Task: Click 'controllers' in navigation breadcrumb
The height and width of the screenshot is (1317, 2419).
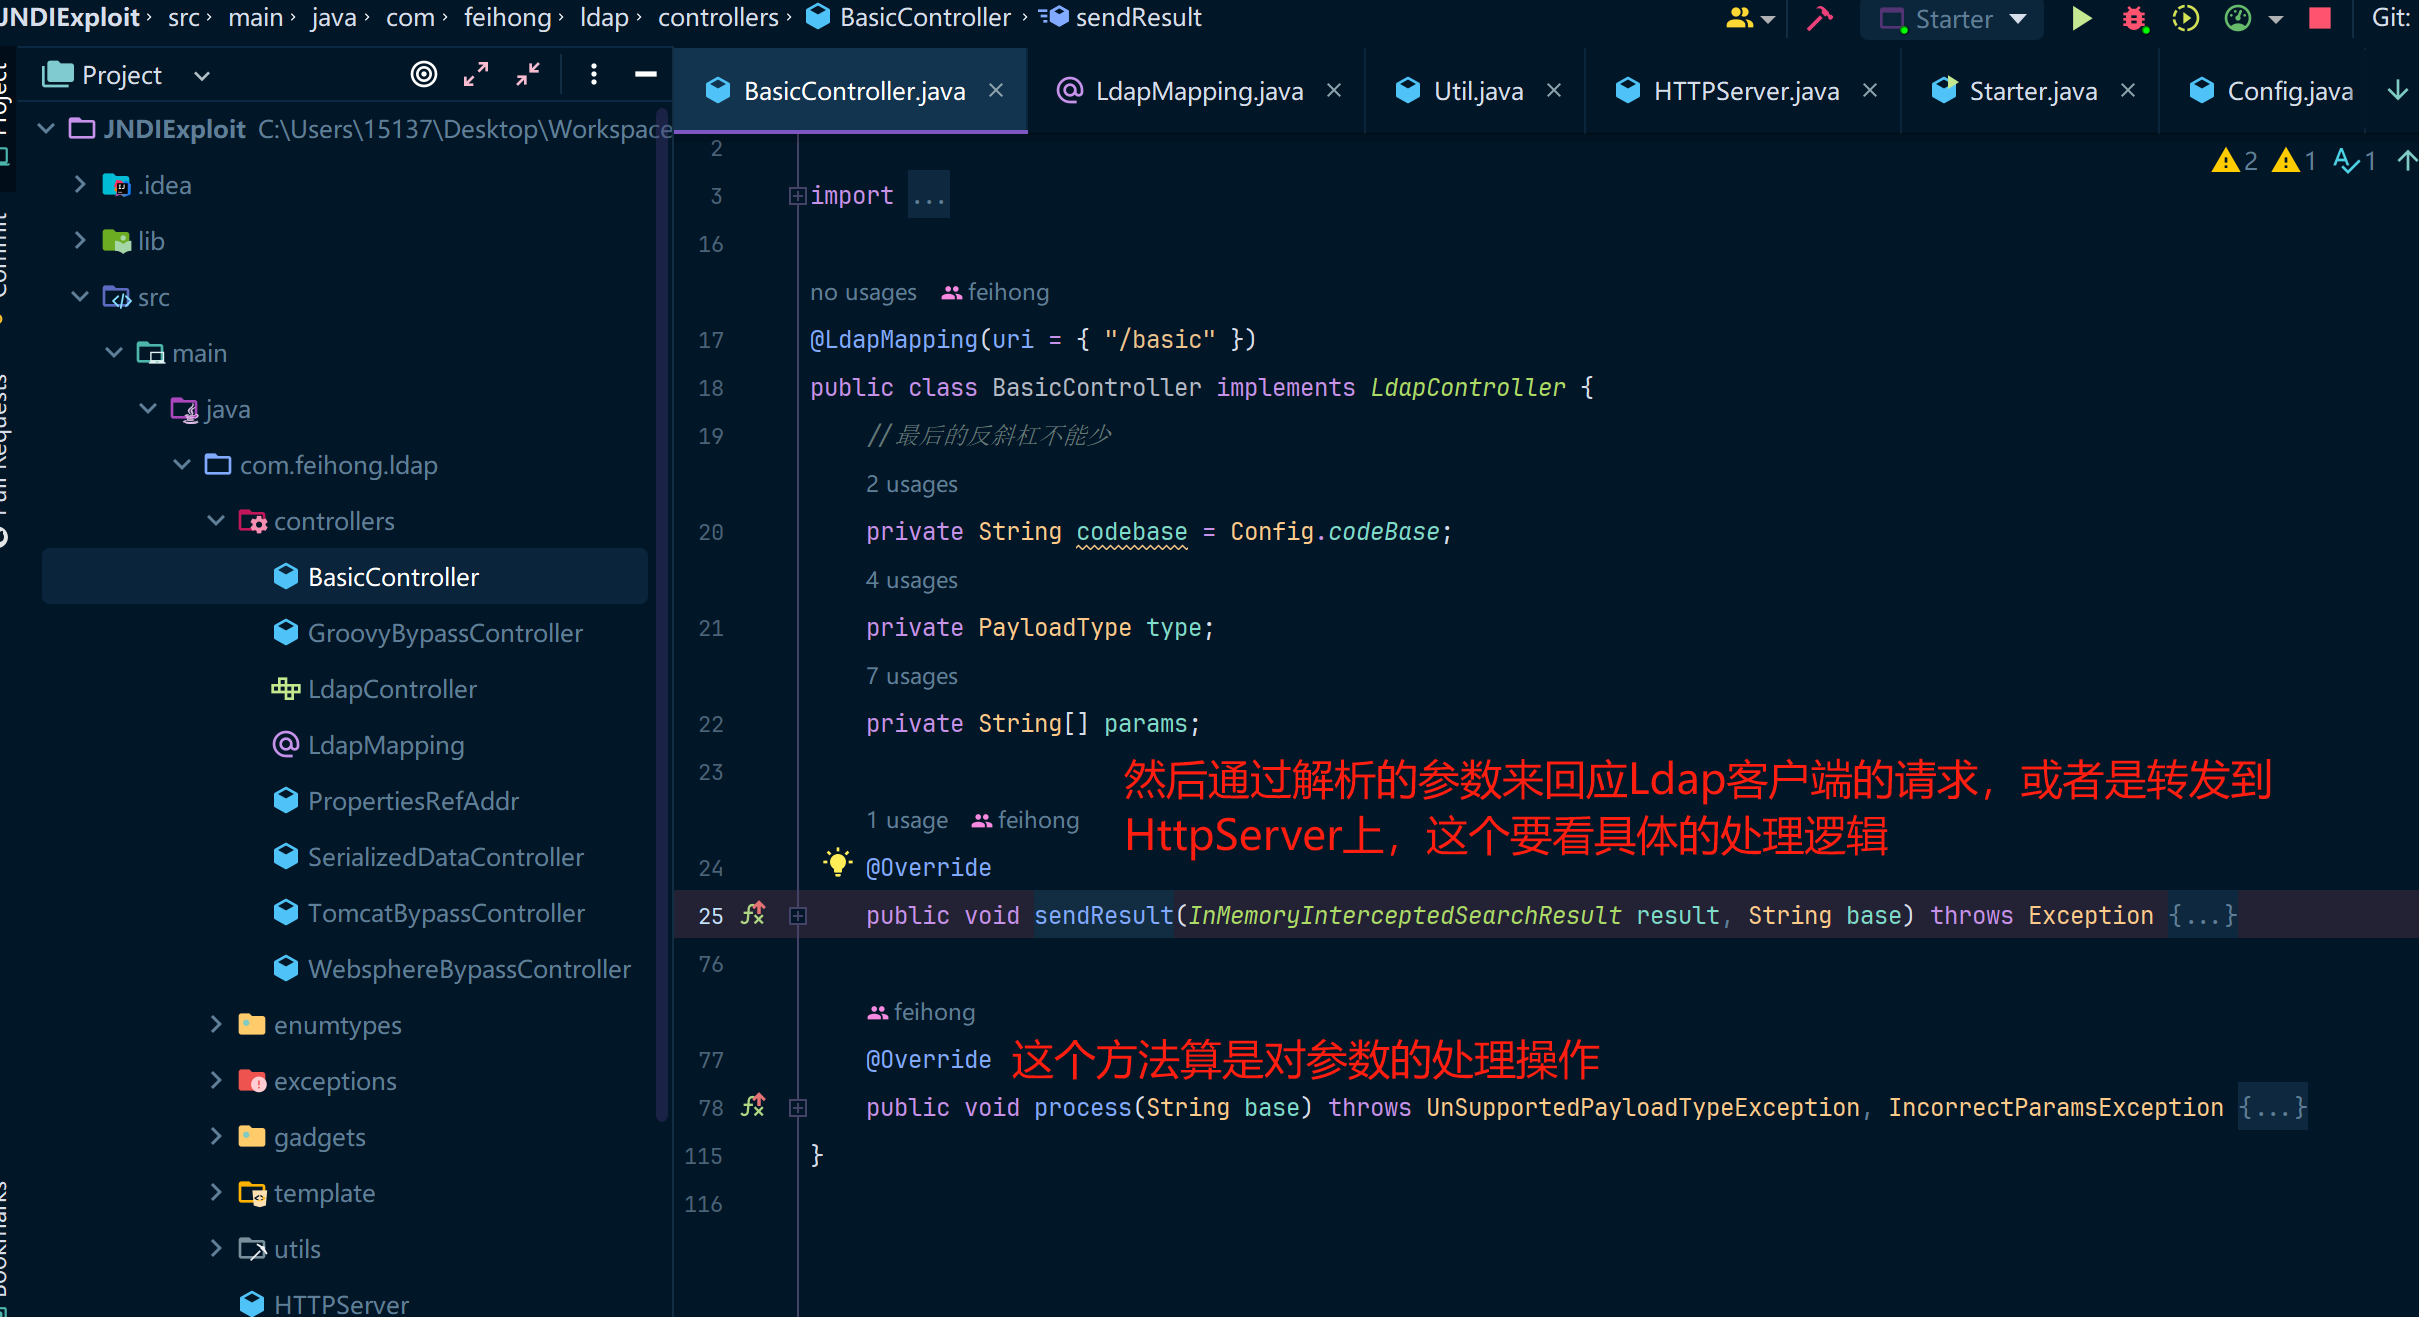Action: (x=718, y=17)
